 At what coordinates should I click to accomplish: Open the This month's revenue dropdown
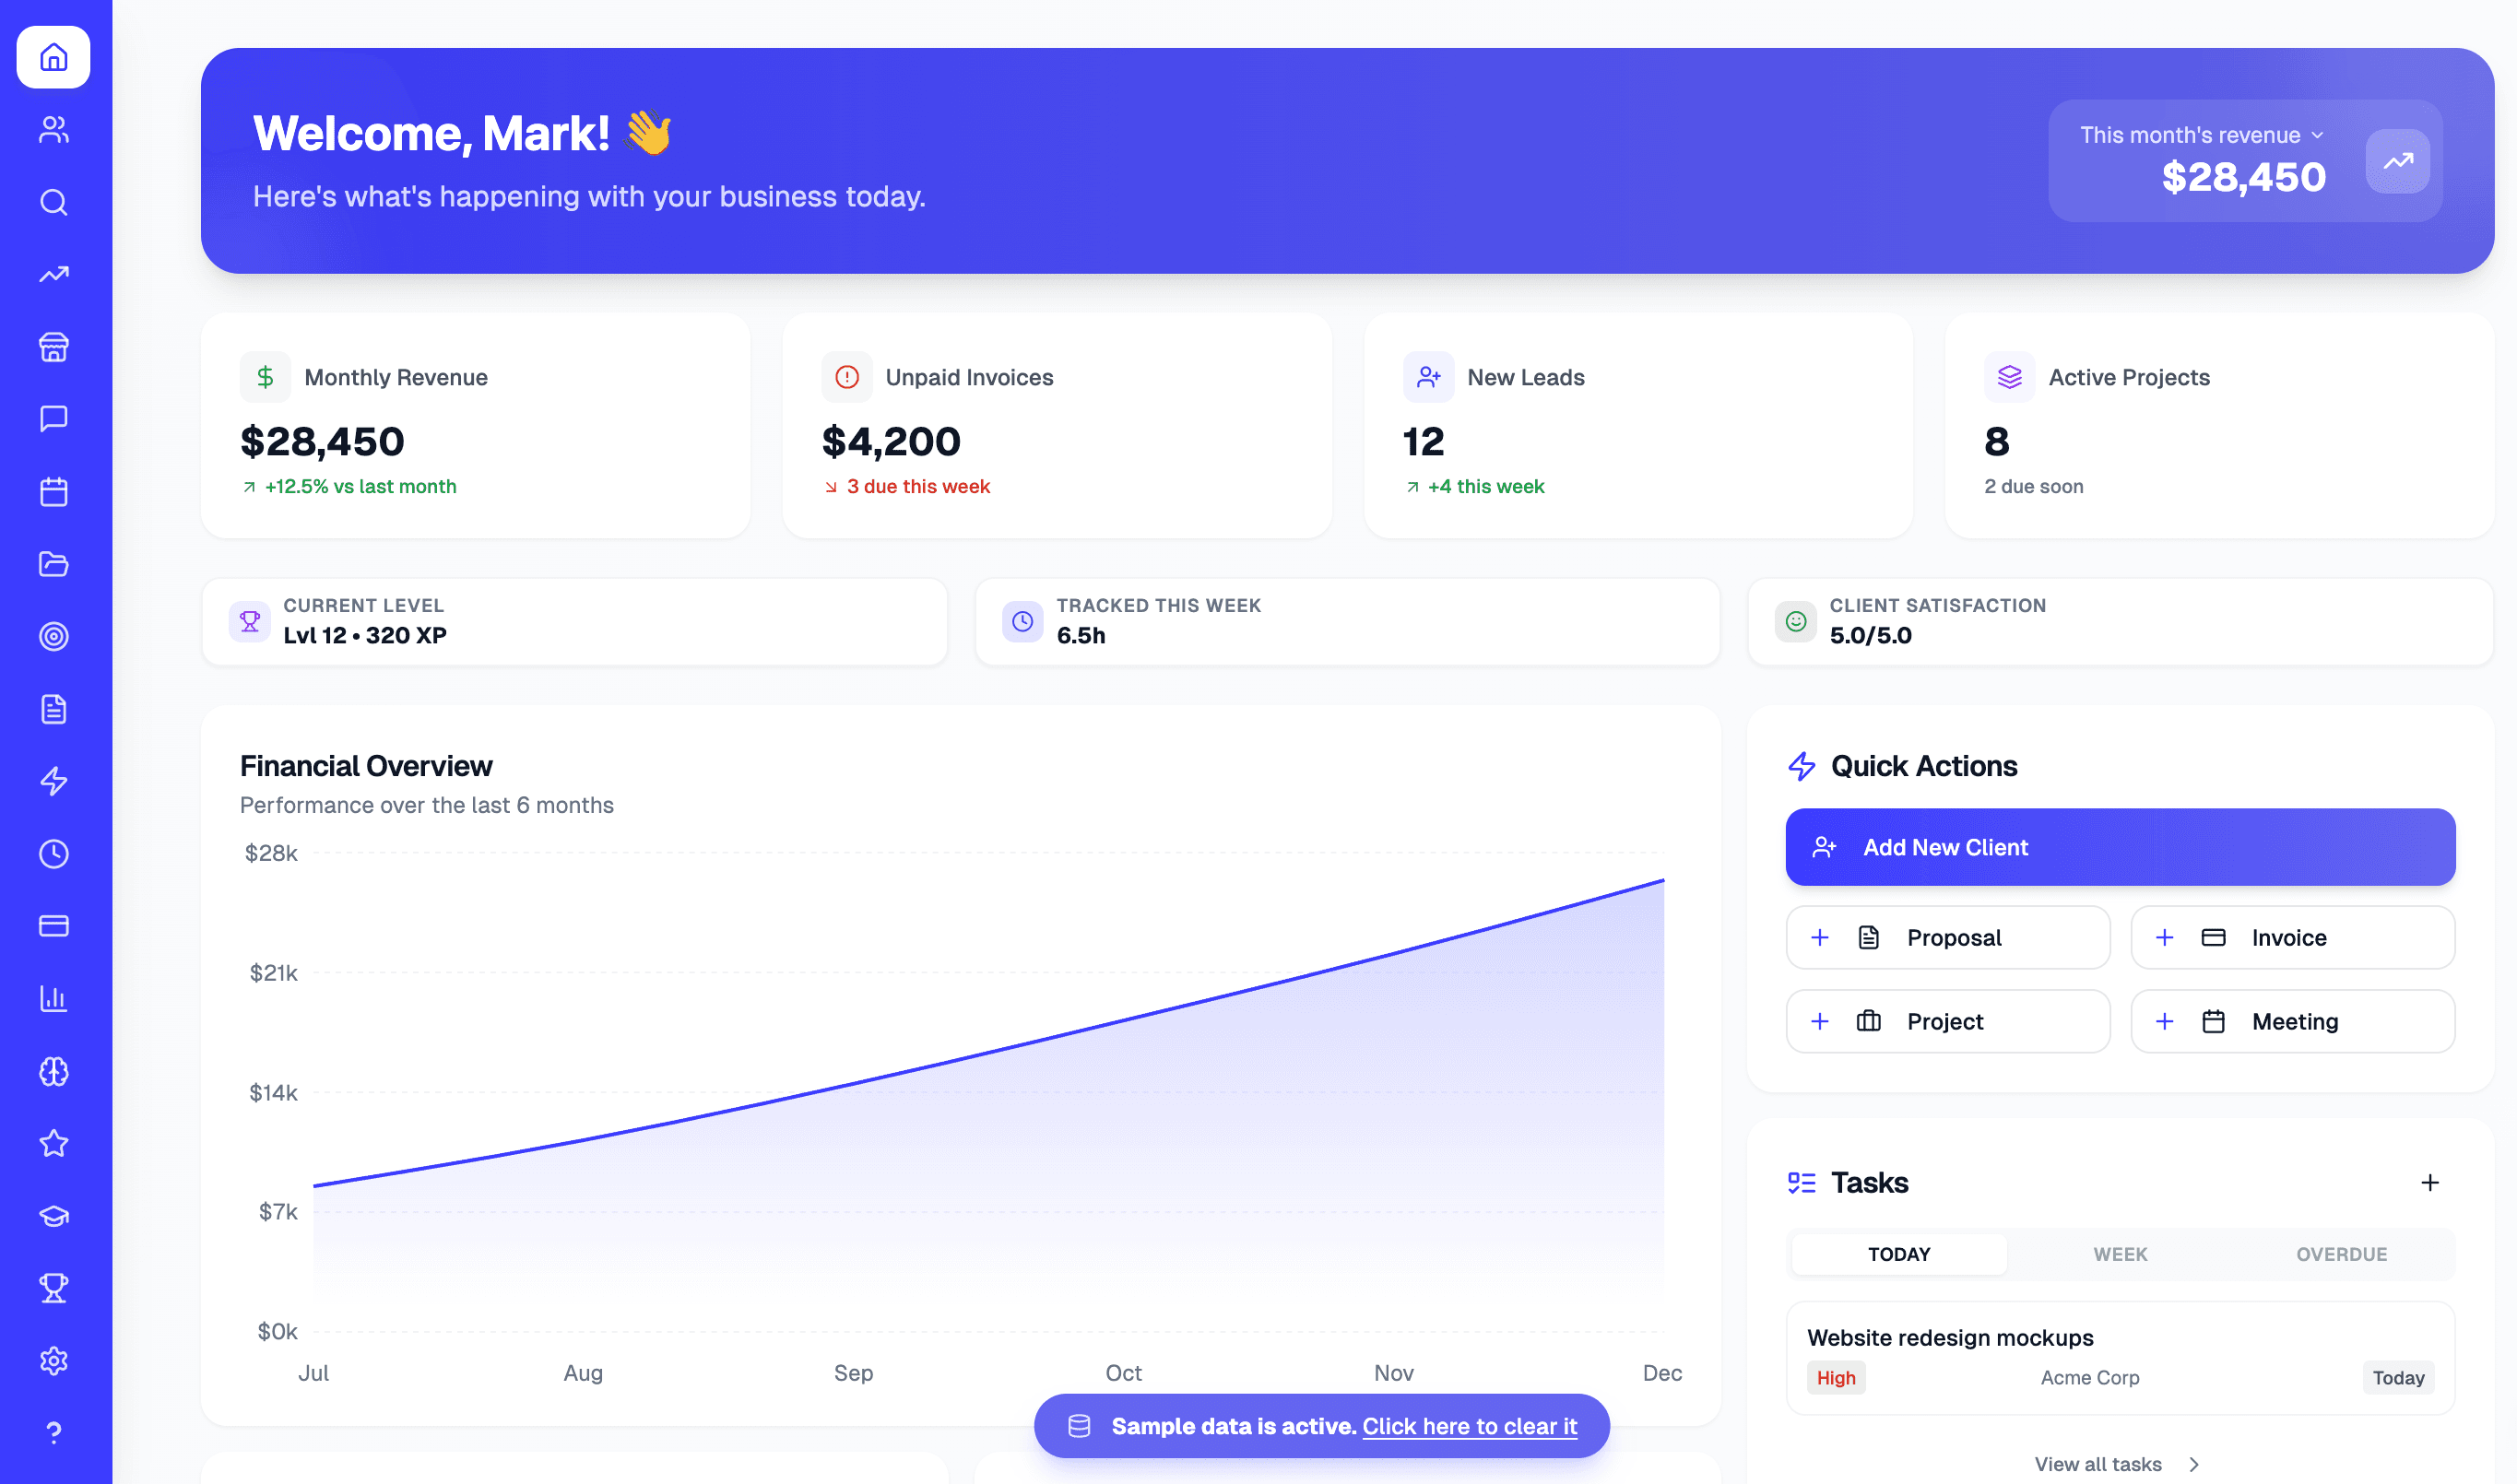coord(2201,135)
